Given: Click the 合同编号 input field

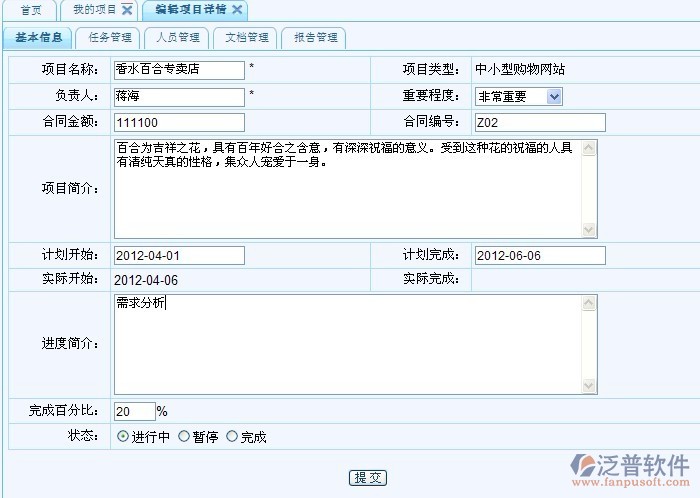Looking at the screenshot, I should pyautogui.click(x=540, y=123).
